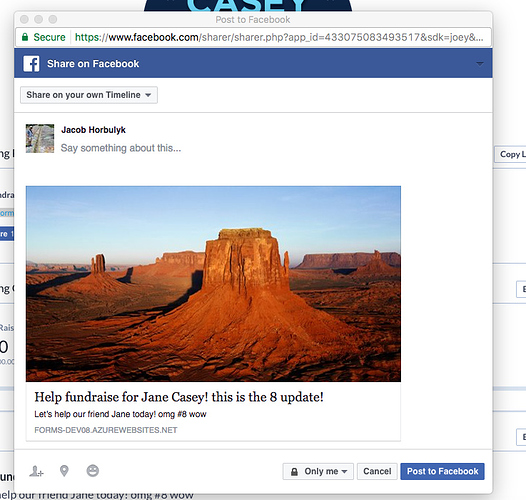Expand the header dropdown arrow in blue bar

(x=480, y=64)
